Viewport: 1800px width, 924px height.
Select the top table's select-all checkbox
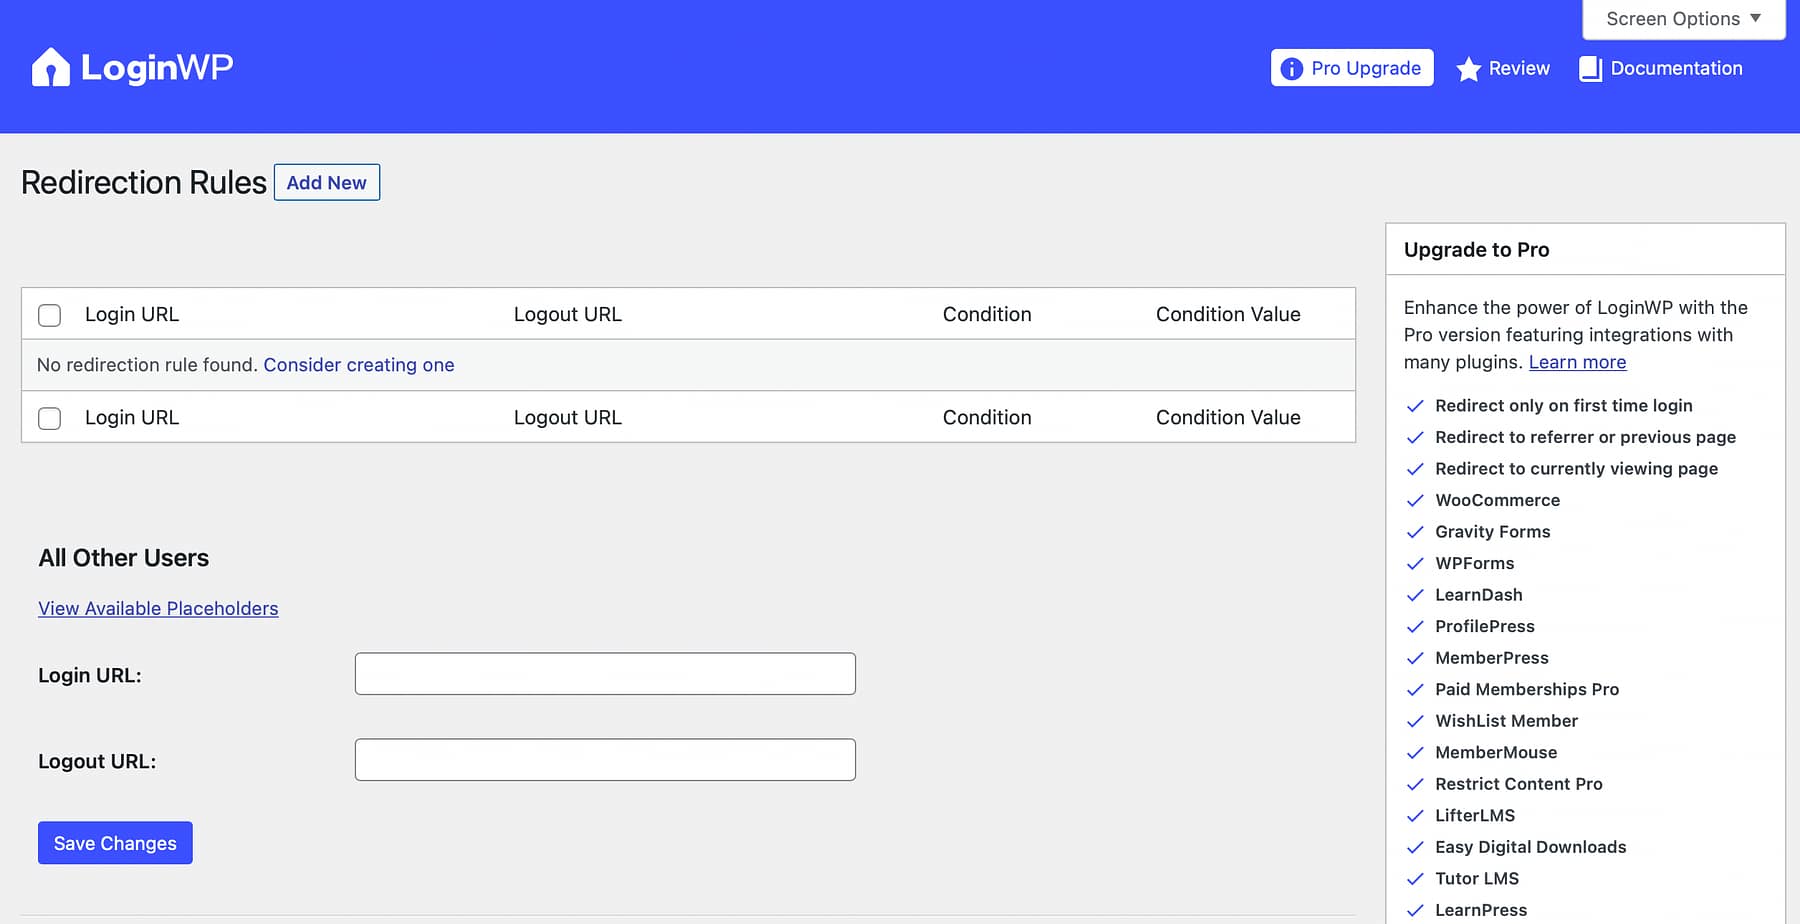coord(49,314)
